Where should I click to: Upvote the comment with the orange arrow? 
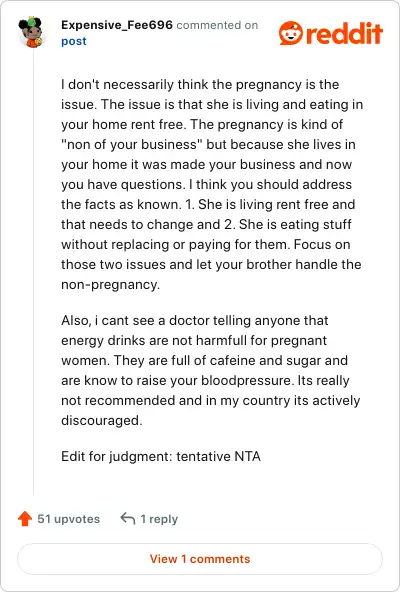coord(25,519)
